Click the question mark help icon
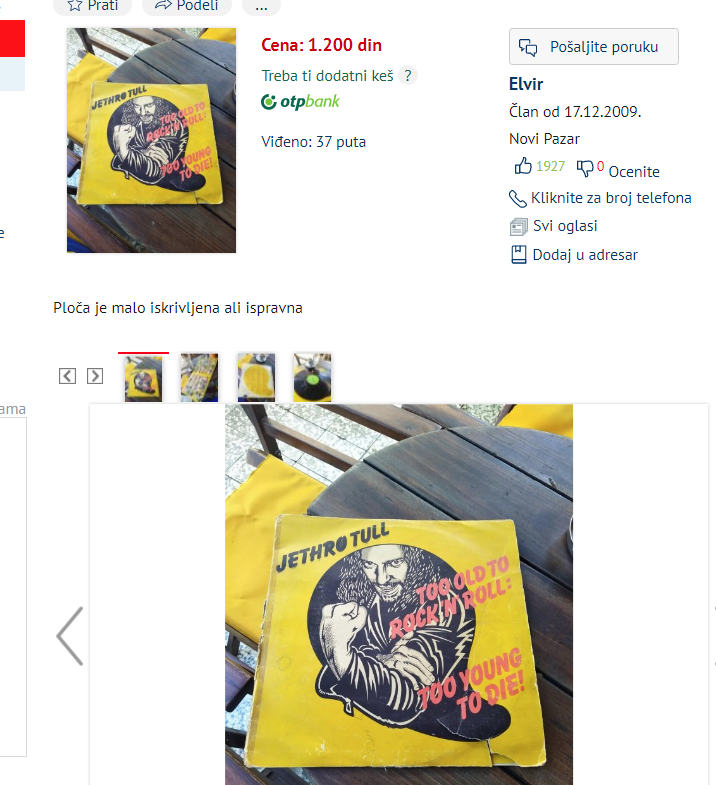 pos(408,76)
